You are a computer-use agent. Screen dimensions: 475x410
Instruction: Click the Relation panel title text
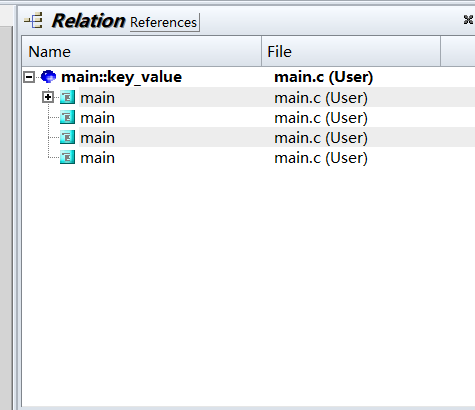(x=88, y=21)
